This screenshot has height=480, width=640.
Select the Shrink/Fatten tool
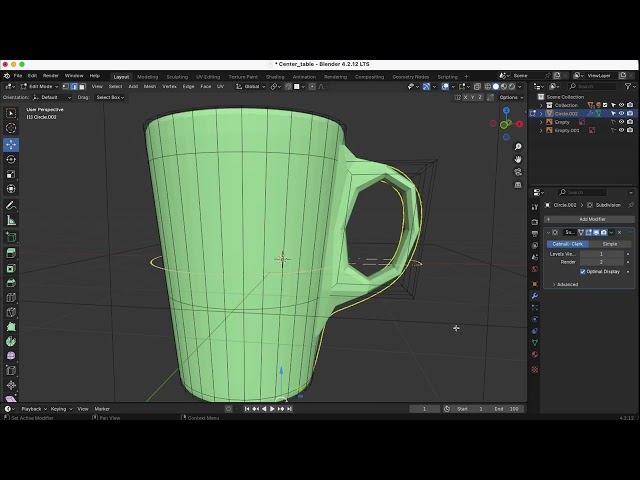click(11, 385)
